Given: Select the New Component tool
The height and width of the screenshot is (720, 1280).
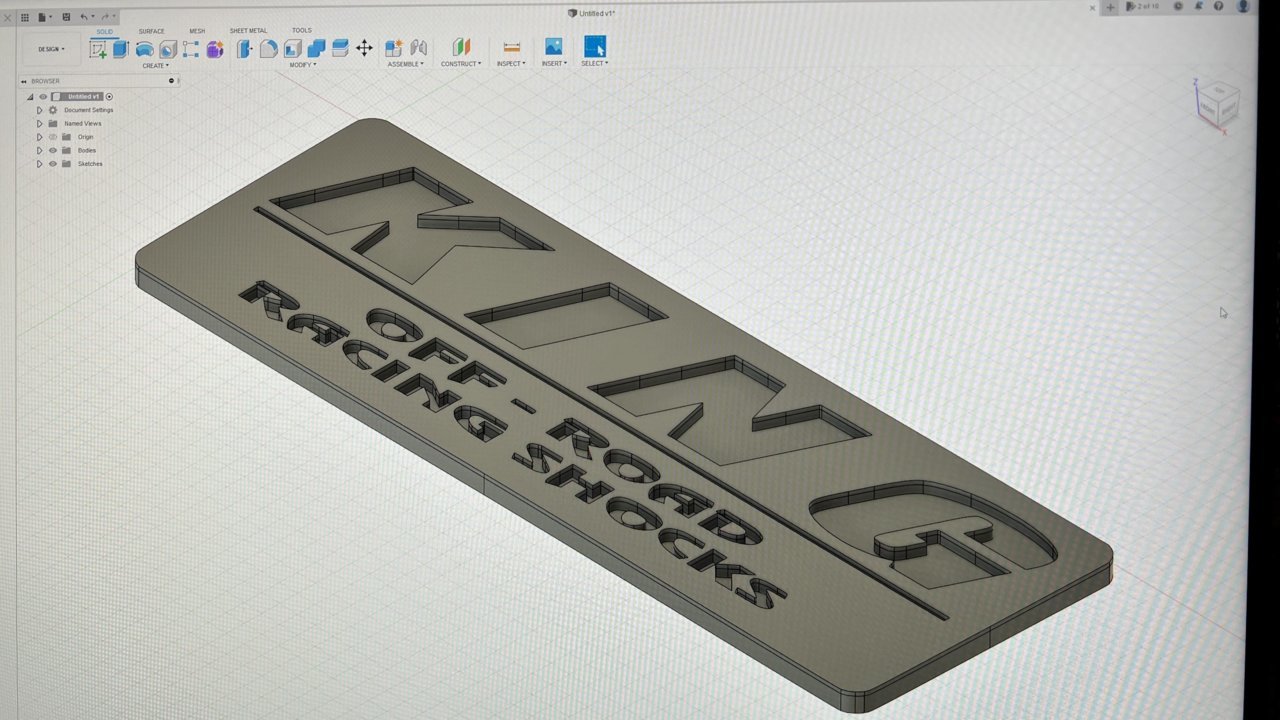Looking at the screenshot, I should coord(394,48).
